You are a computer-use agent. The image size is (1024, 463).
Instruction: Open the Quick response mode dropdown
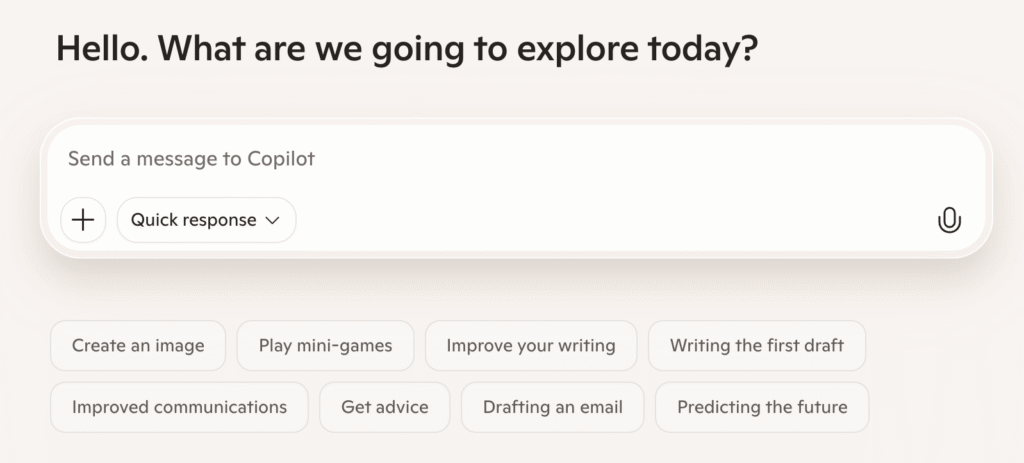pos(206,220)
